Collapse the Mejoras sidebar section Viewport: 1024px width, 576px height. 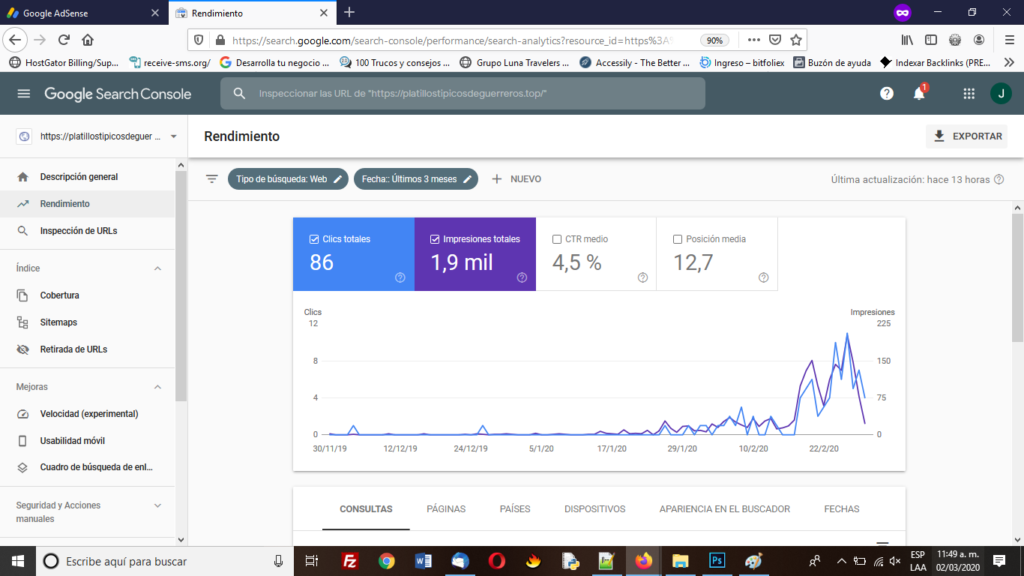[155, 386]
